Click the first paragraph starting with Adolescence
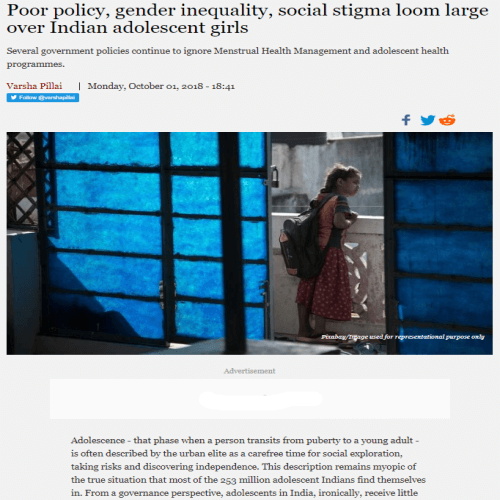Viewport: 500px width, 500px height. pyautogui.click(x=248, y=467)
